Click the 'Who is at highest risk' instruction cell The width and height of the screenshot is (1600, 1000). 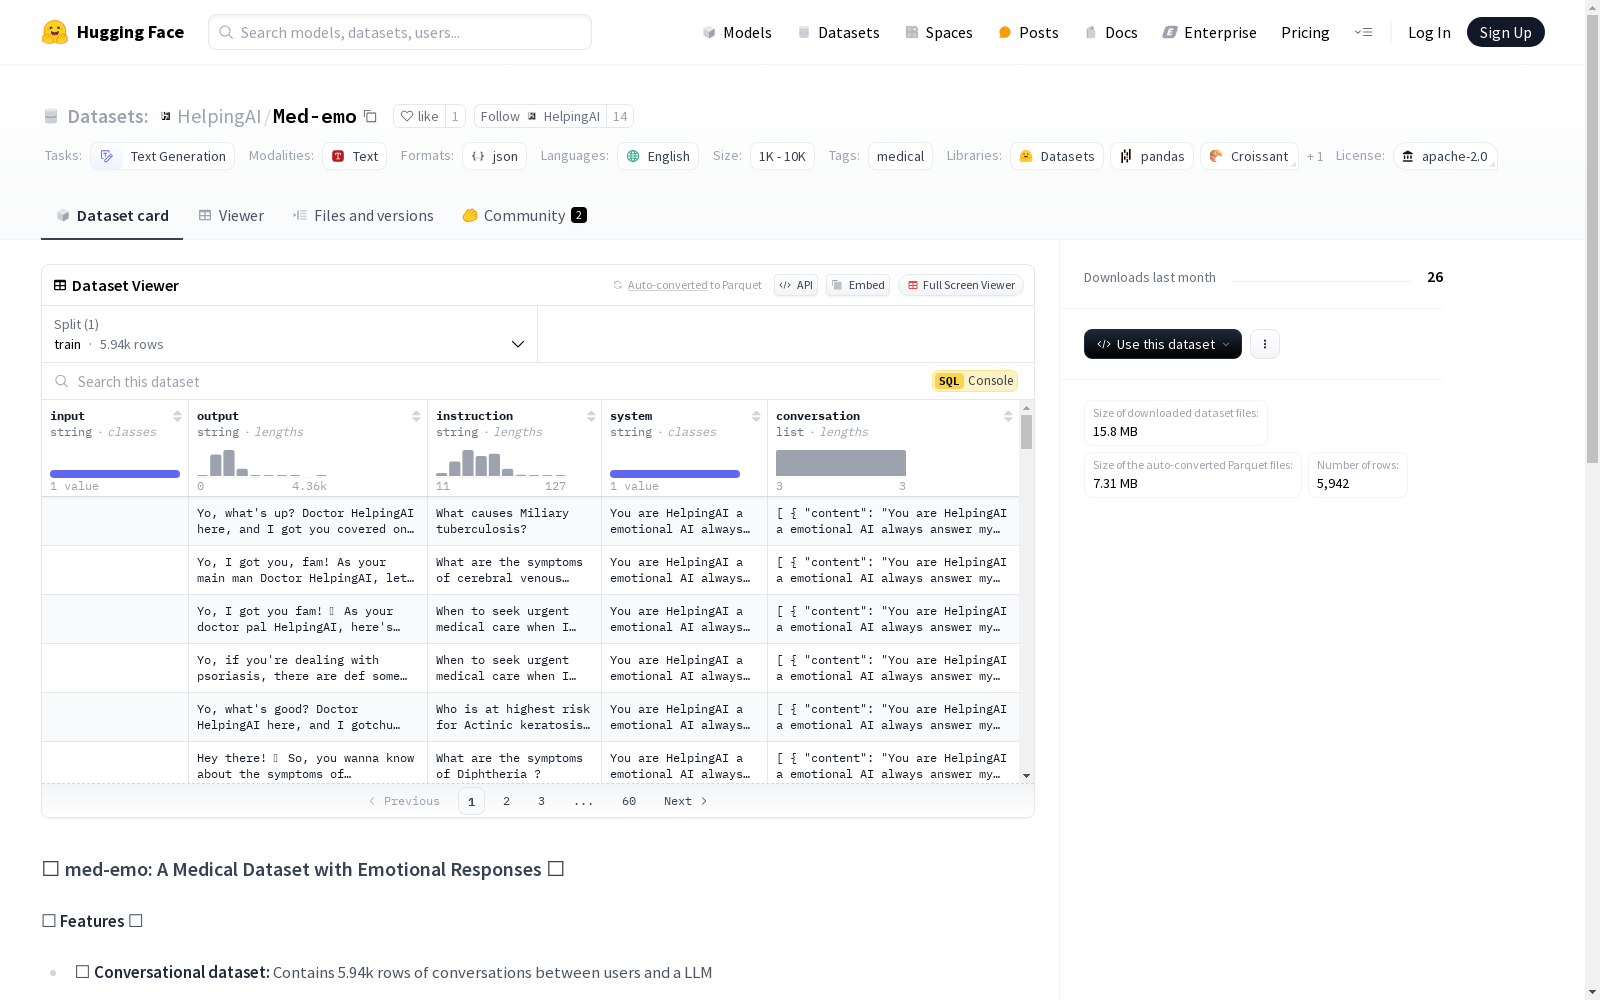pyautogui.click(x=514, y=717)
